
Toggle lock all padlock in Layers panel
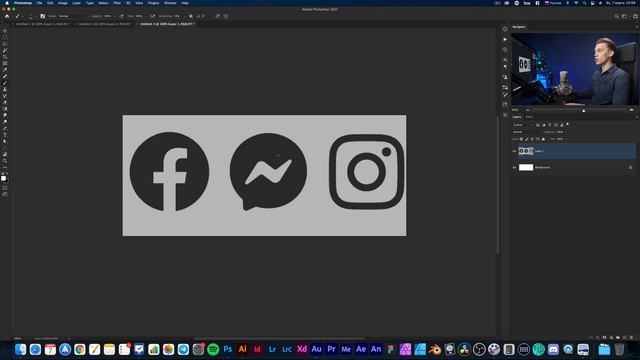tap(543, 139)
